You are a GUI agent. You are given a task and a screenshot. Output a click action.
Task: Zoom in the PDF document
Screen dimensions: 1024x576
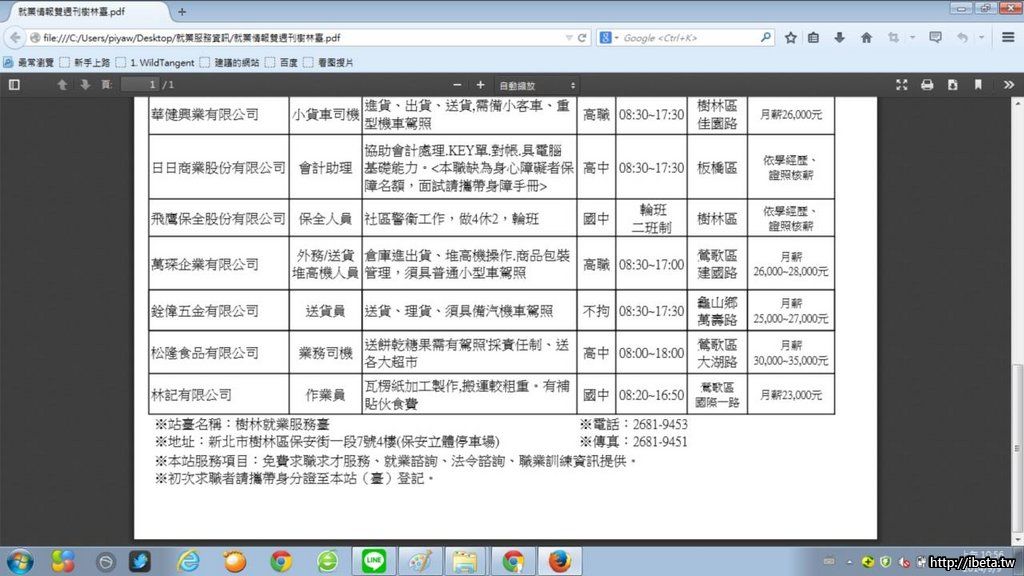[x=480, y=85]
